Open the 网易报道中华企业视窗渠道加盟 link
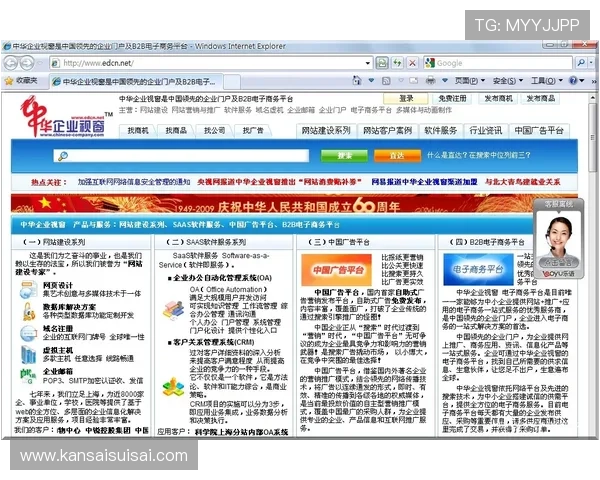600x480 pixels. point(424,182)
